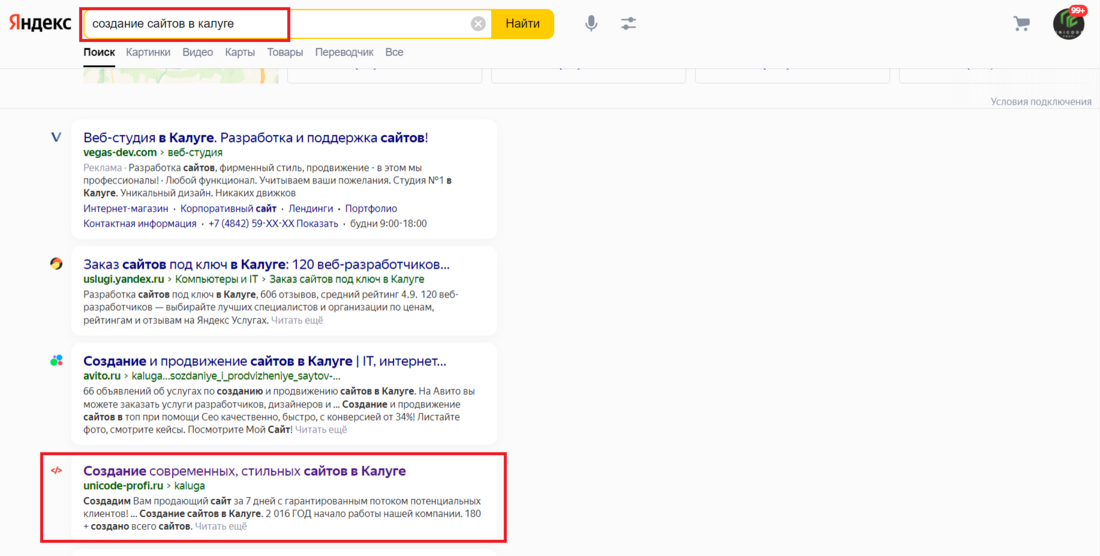
Task: Click 'Заказ сайтов под ключ в Калуге' breadcrumb
Action: point(347,279)
